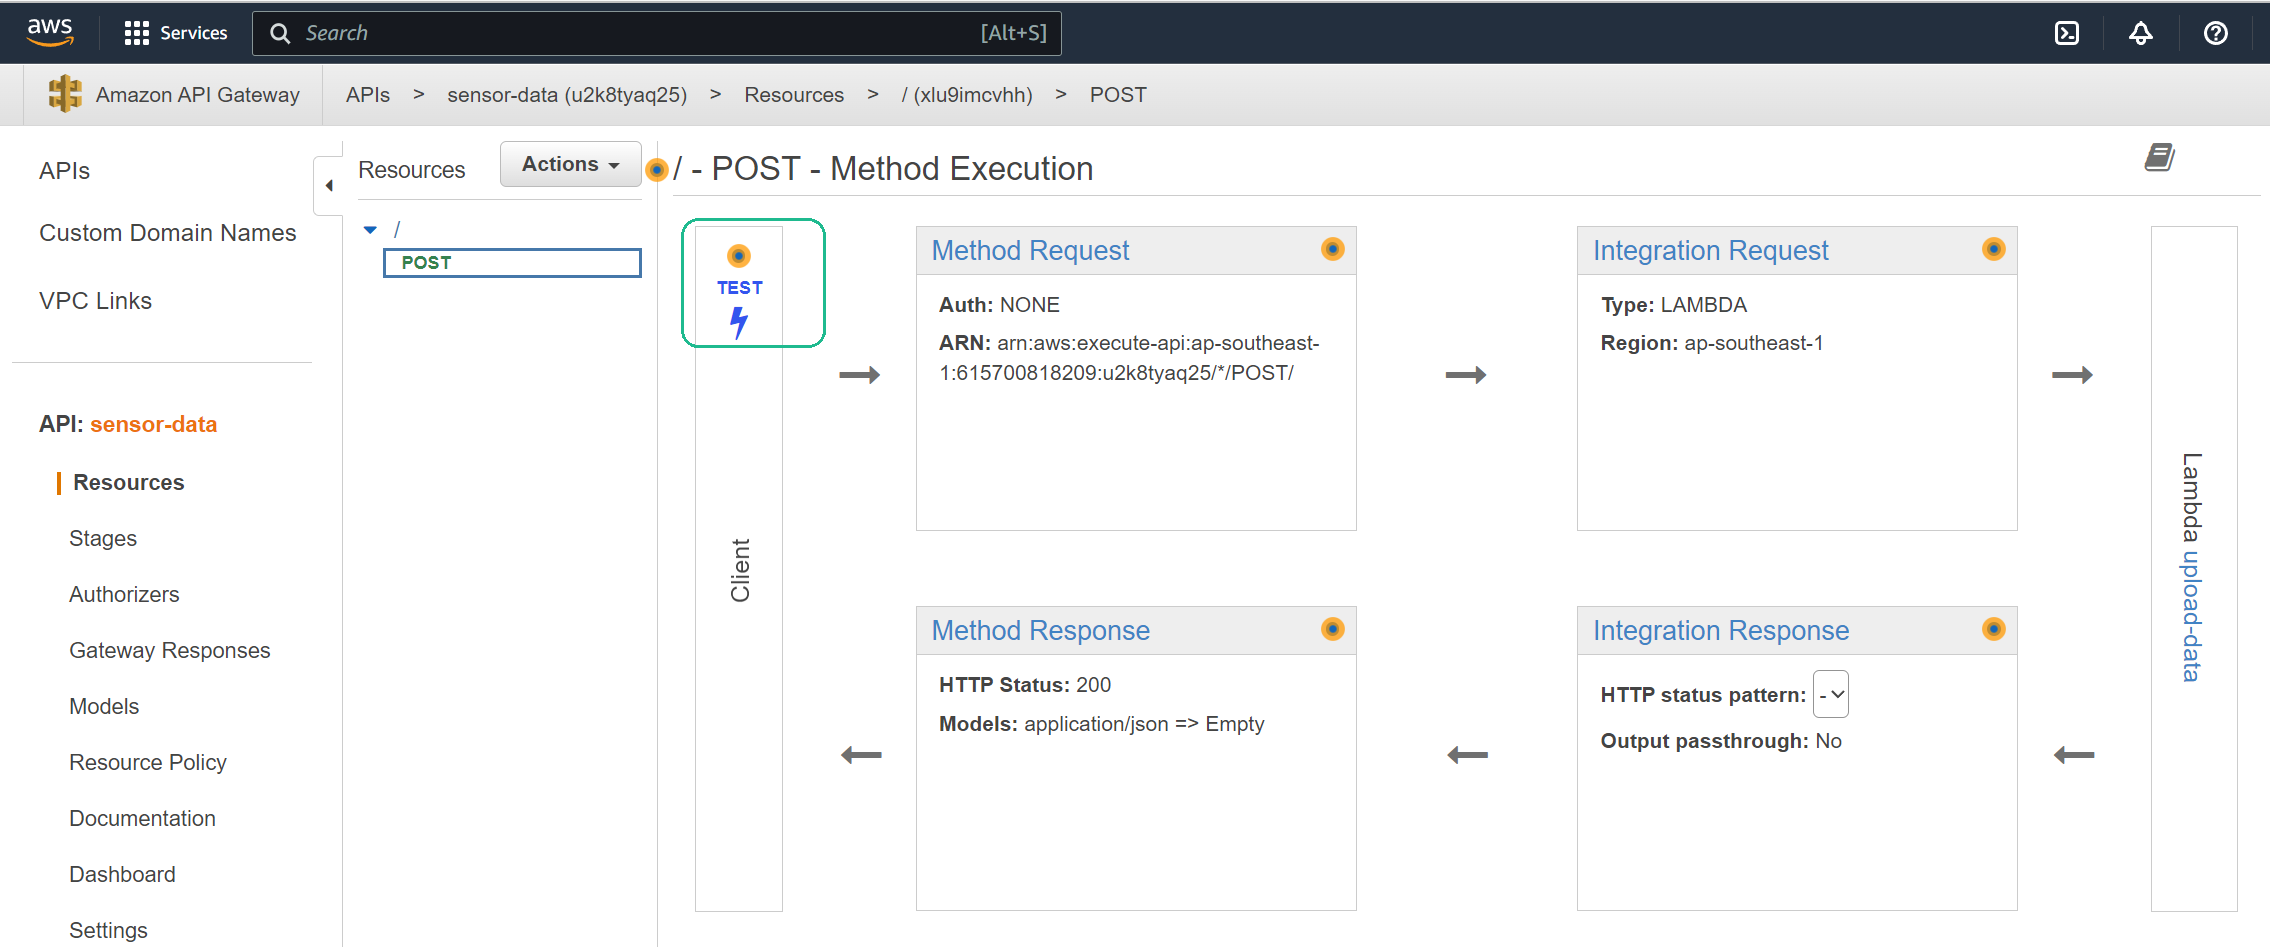The width and height of the screenshot is (2270, 947).
Task: Click the POST breadcrumb
Action: [1118, 95]
